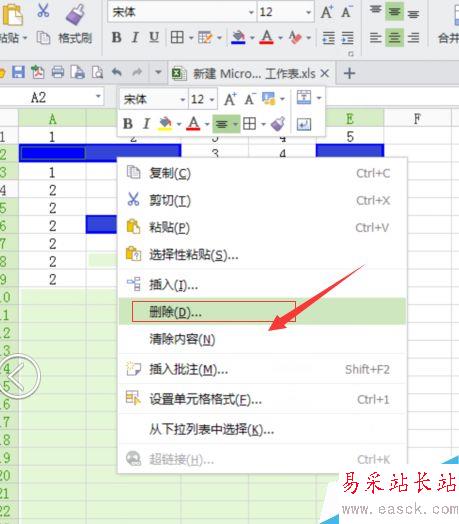This screenshot has height=524, width=459.
Task: Click mini toolbar decrease font A- icon
Action: 250,99
